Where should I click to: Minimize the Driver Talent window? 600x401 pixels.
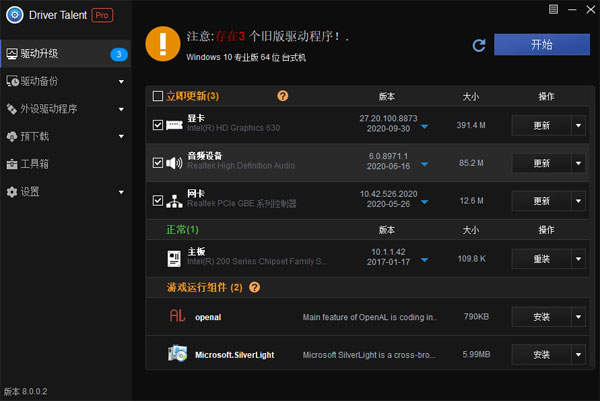click(572, 10)
